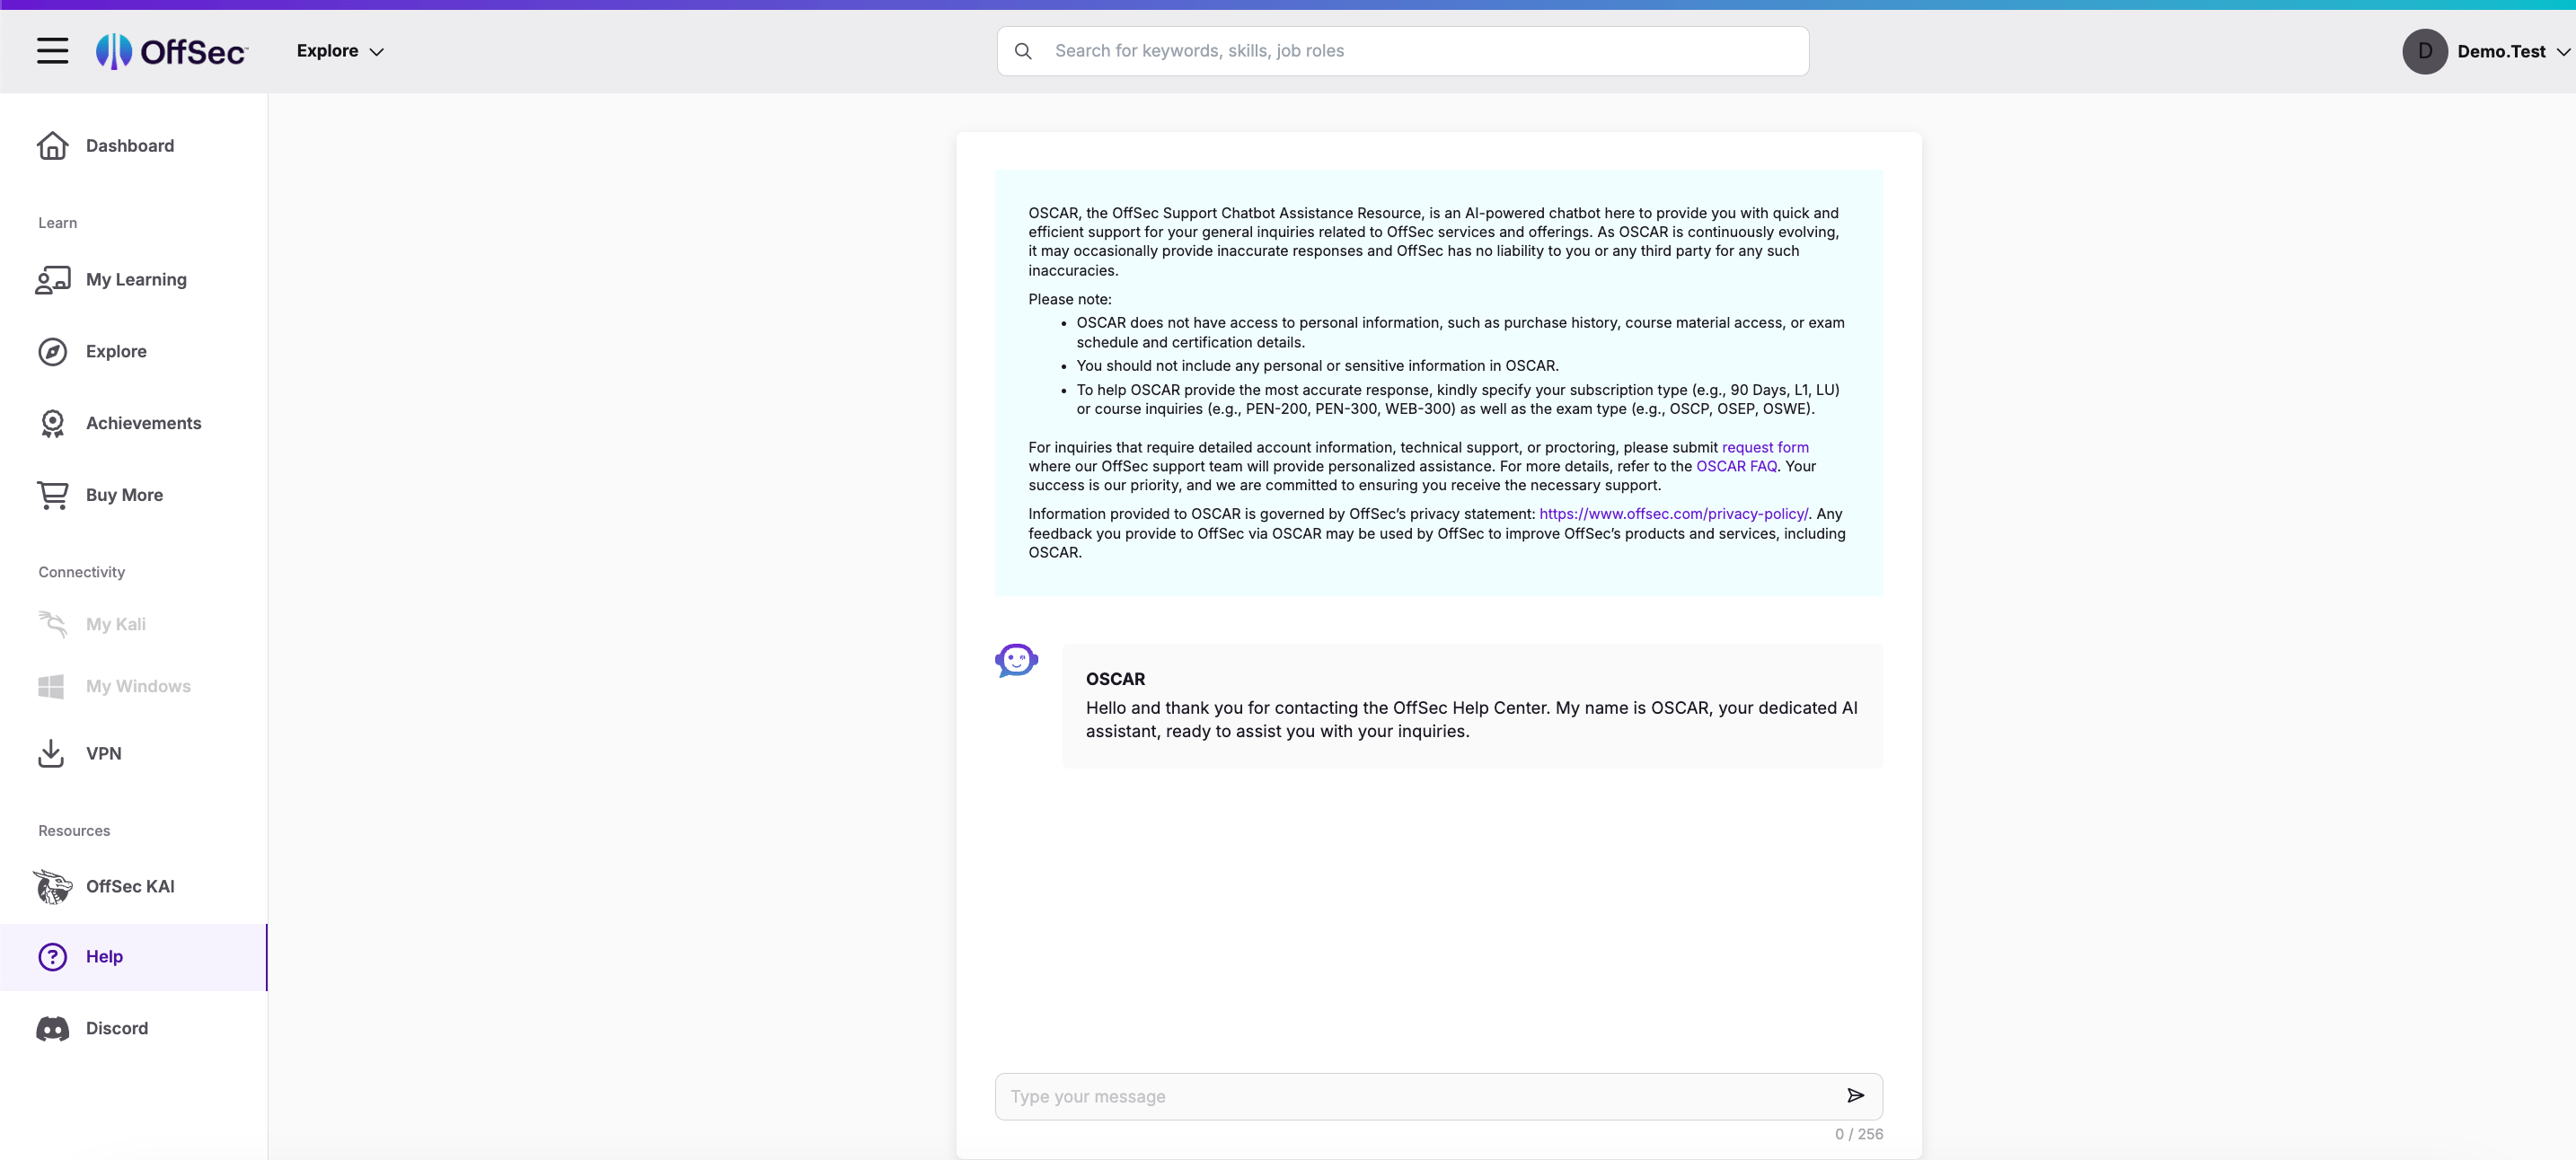The height and width of the screenshot is (1160, 2576).
Task: Click the VPN download icon
Action: click(x=51, y=754)
